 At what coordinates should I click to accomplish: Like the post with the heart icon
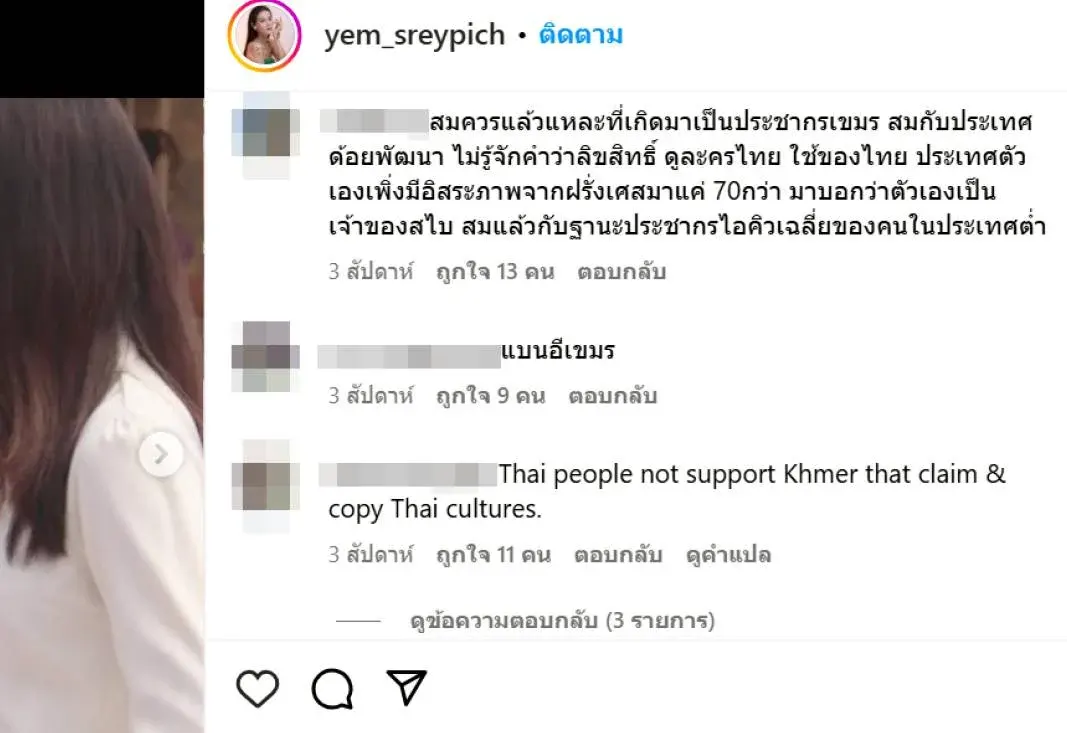257,688
